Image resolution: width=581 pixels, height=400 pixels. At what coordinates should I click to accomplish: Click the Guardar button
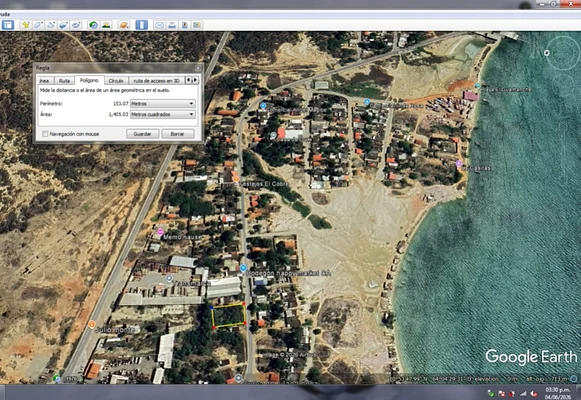point(142,134)
